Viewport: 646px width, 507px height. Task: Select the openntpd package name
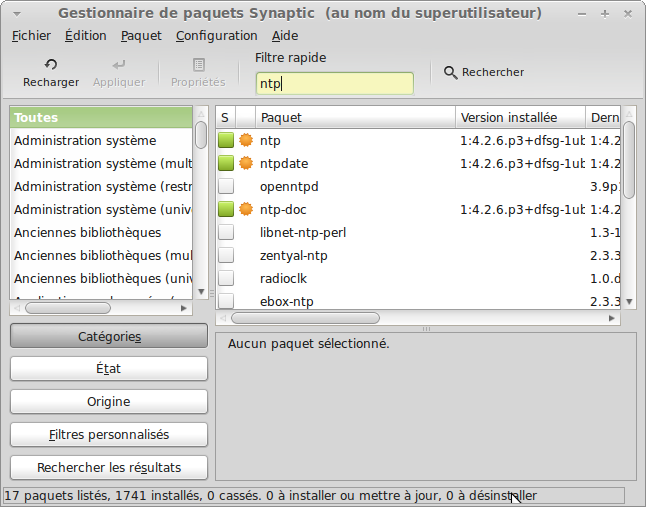(x=289, y=187)
